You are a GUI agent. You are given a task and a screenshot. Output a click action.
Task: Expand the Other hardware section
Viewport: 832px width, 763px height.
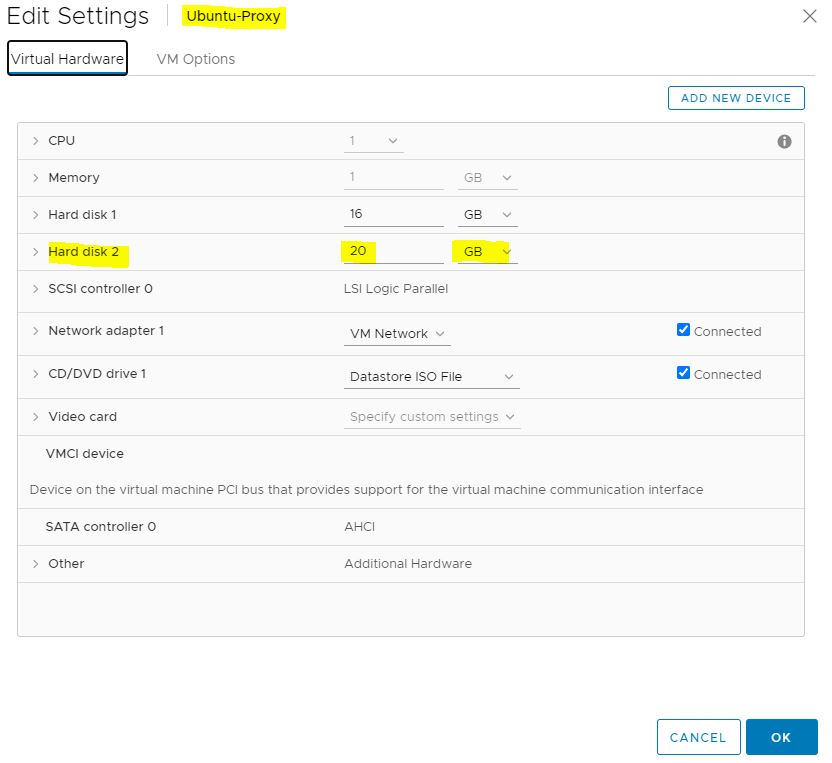click(x=36, y=563)
